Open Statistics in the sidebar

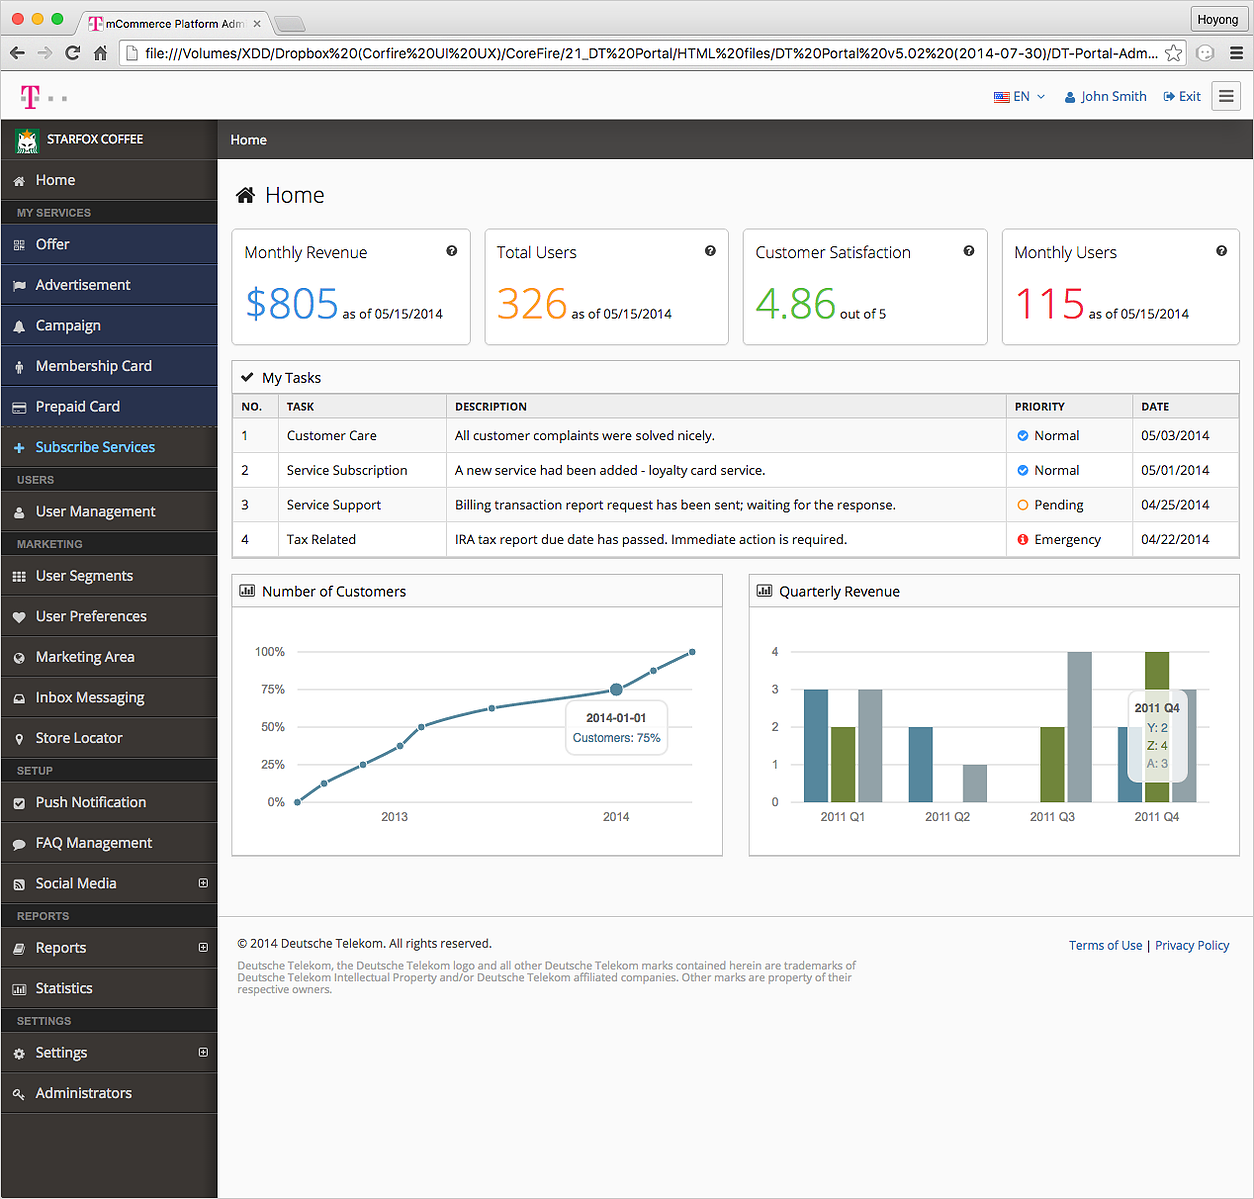click(109, 988)
